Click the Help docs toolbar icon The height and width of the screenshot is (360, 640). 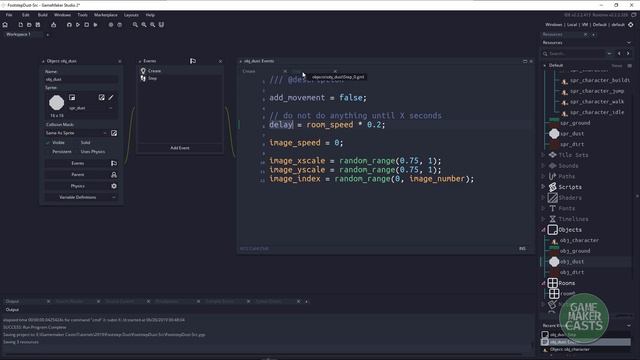[120, 25]
